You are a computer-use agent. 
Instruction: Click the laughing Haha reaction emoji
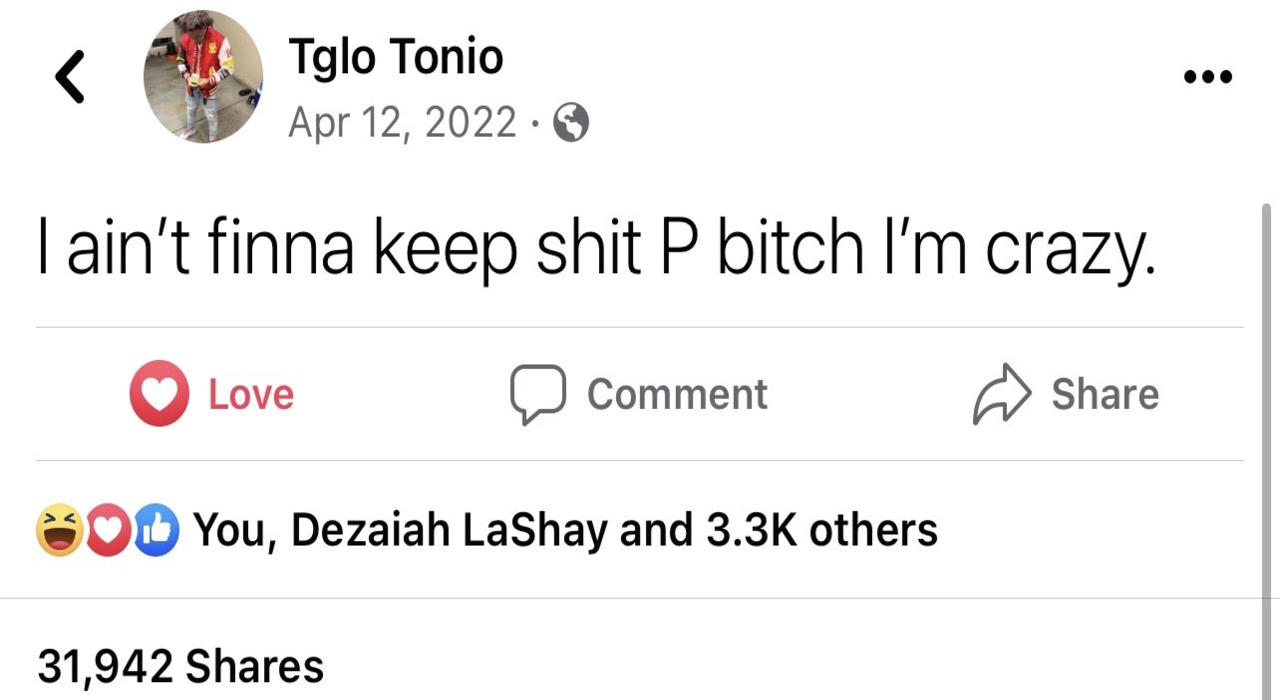click(x=60, y=530)
